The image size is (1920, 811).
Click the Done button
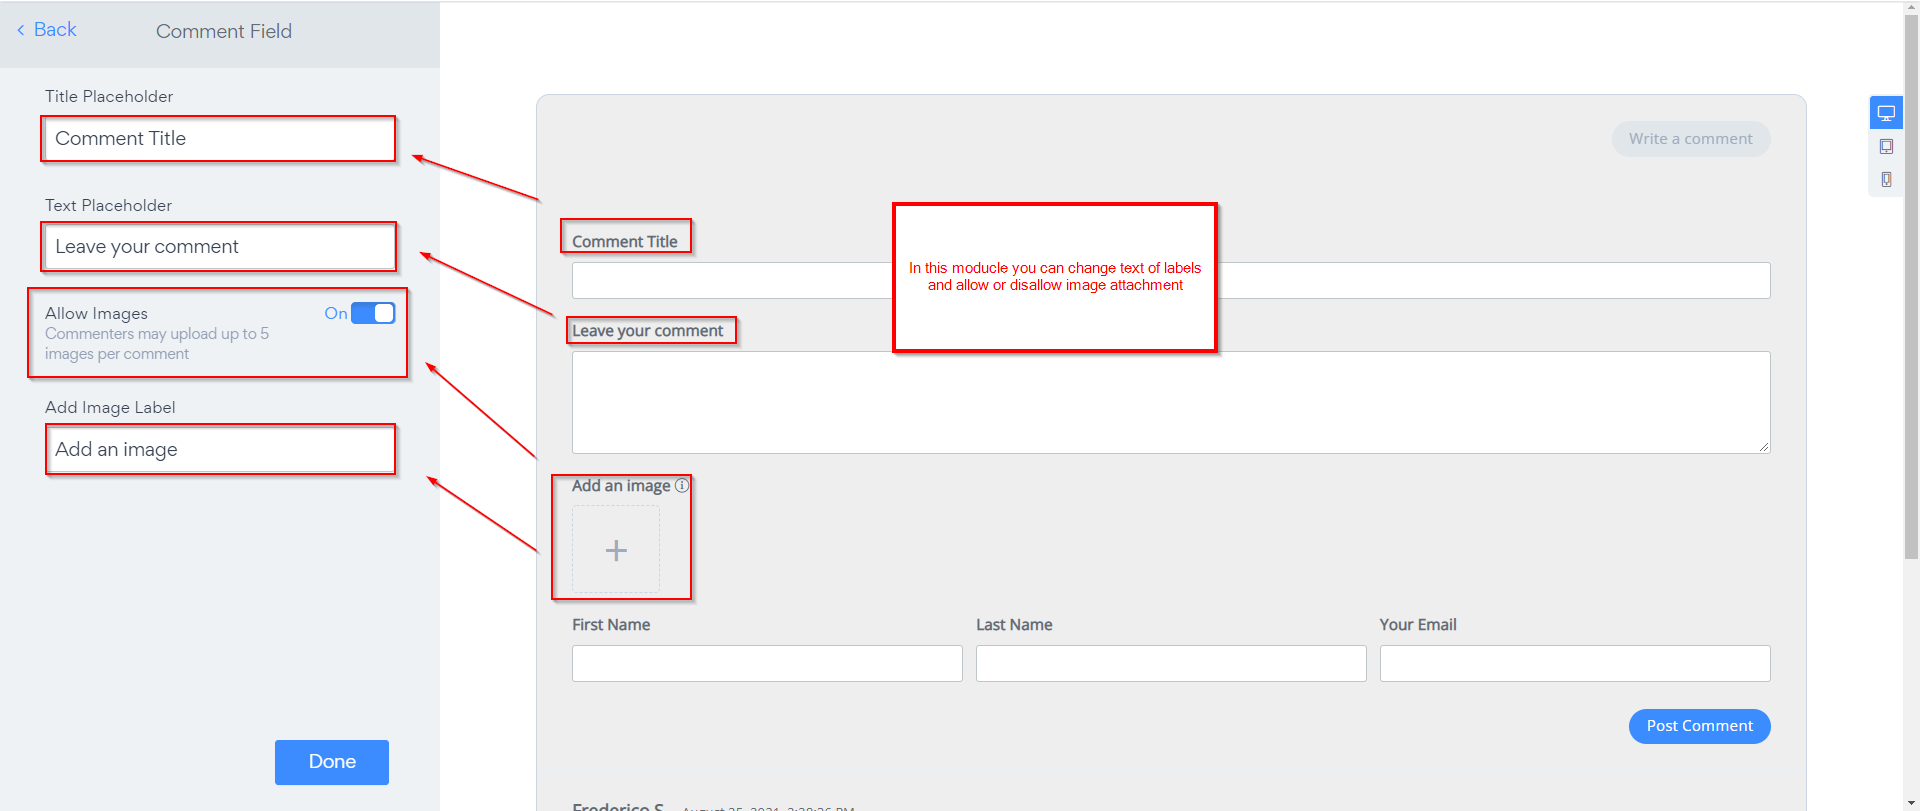click(x=332, y=762)
